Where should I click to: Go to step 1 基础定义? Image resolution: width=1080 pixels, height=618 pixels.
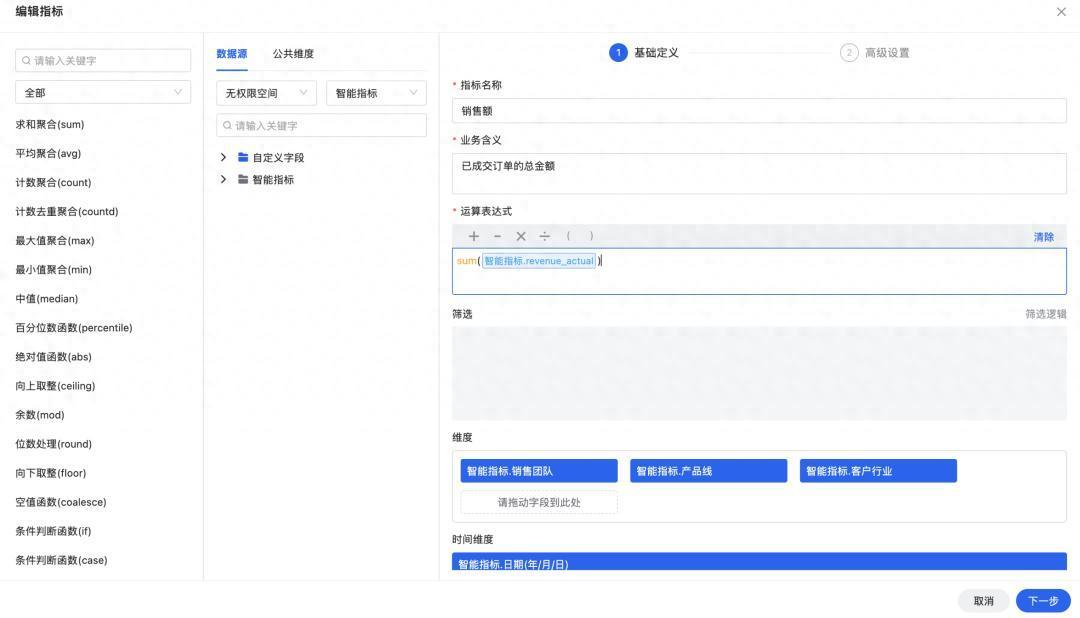pyautogui.click(x=644, y=52)
